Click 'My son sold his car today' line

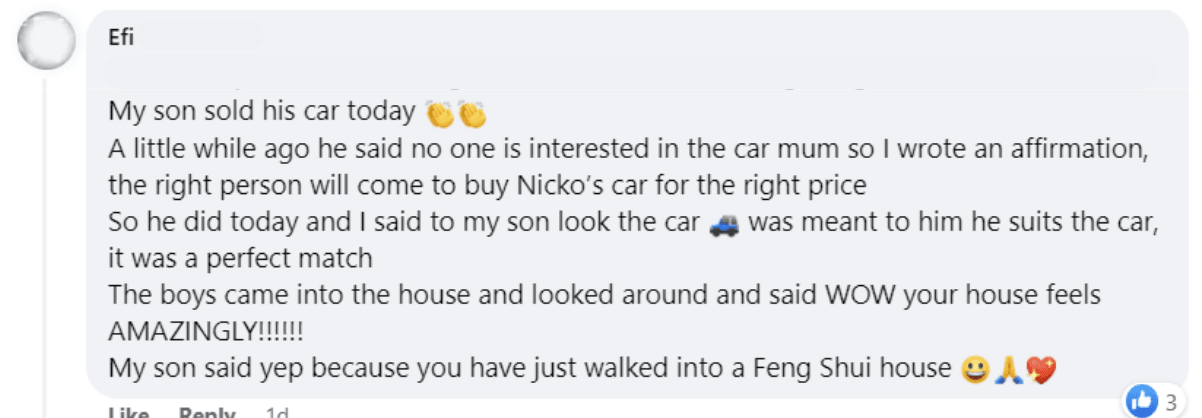pos(261,113)
